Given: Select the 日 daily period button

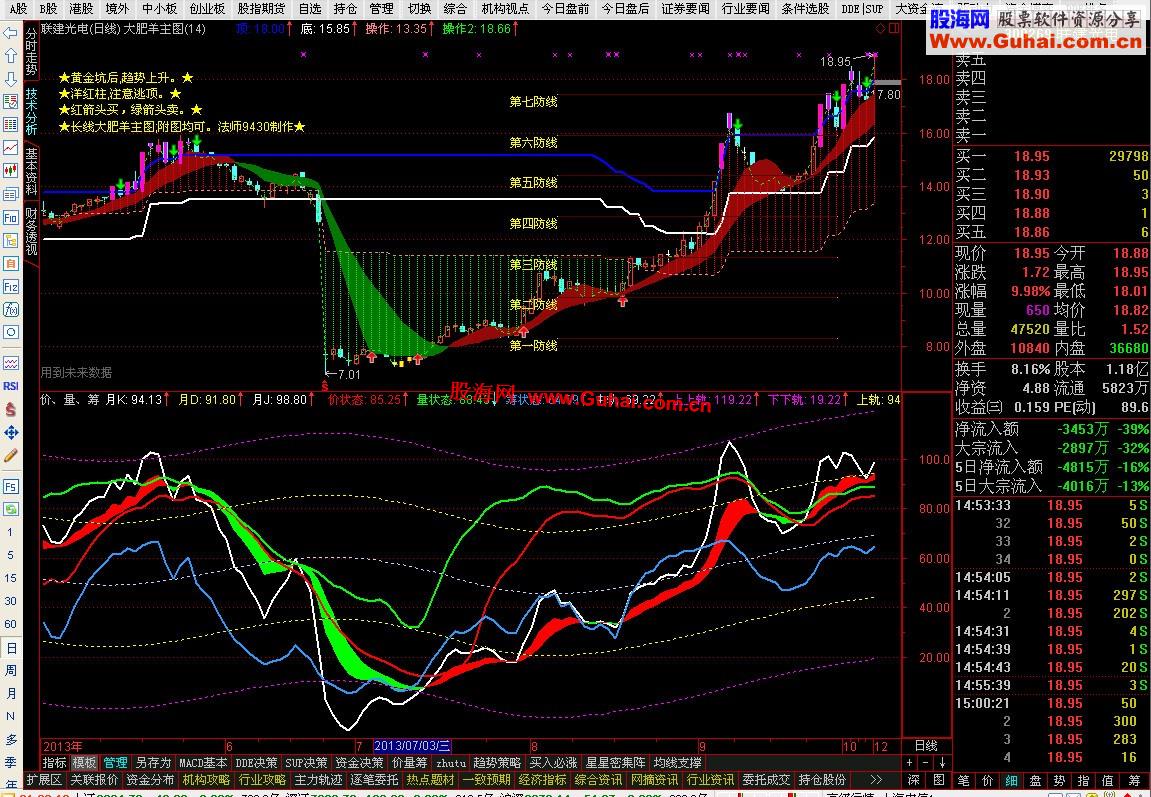Looking at the screenshot, I should coord(10,648).
